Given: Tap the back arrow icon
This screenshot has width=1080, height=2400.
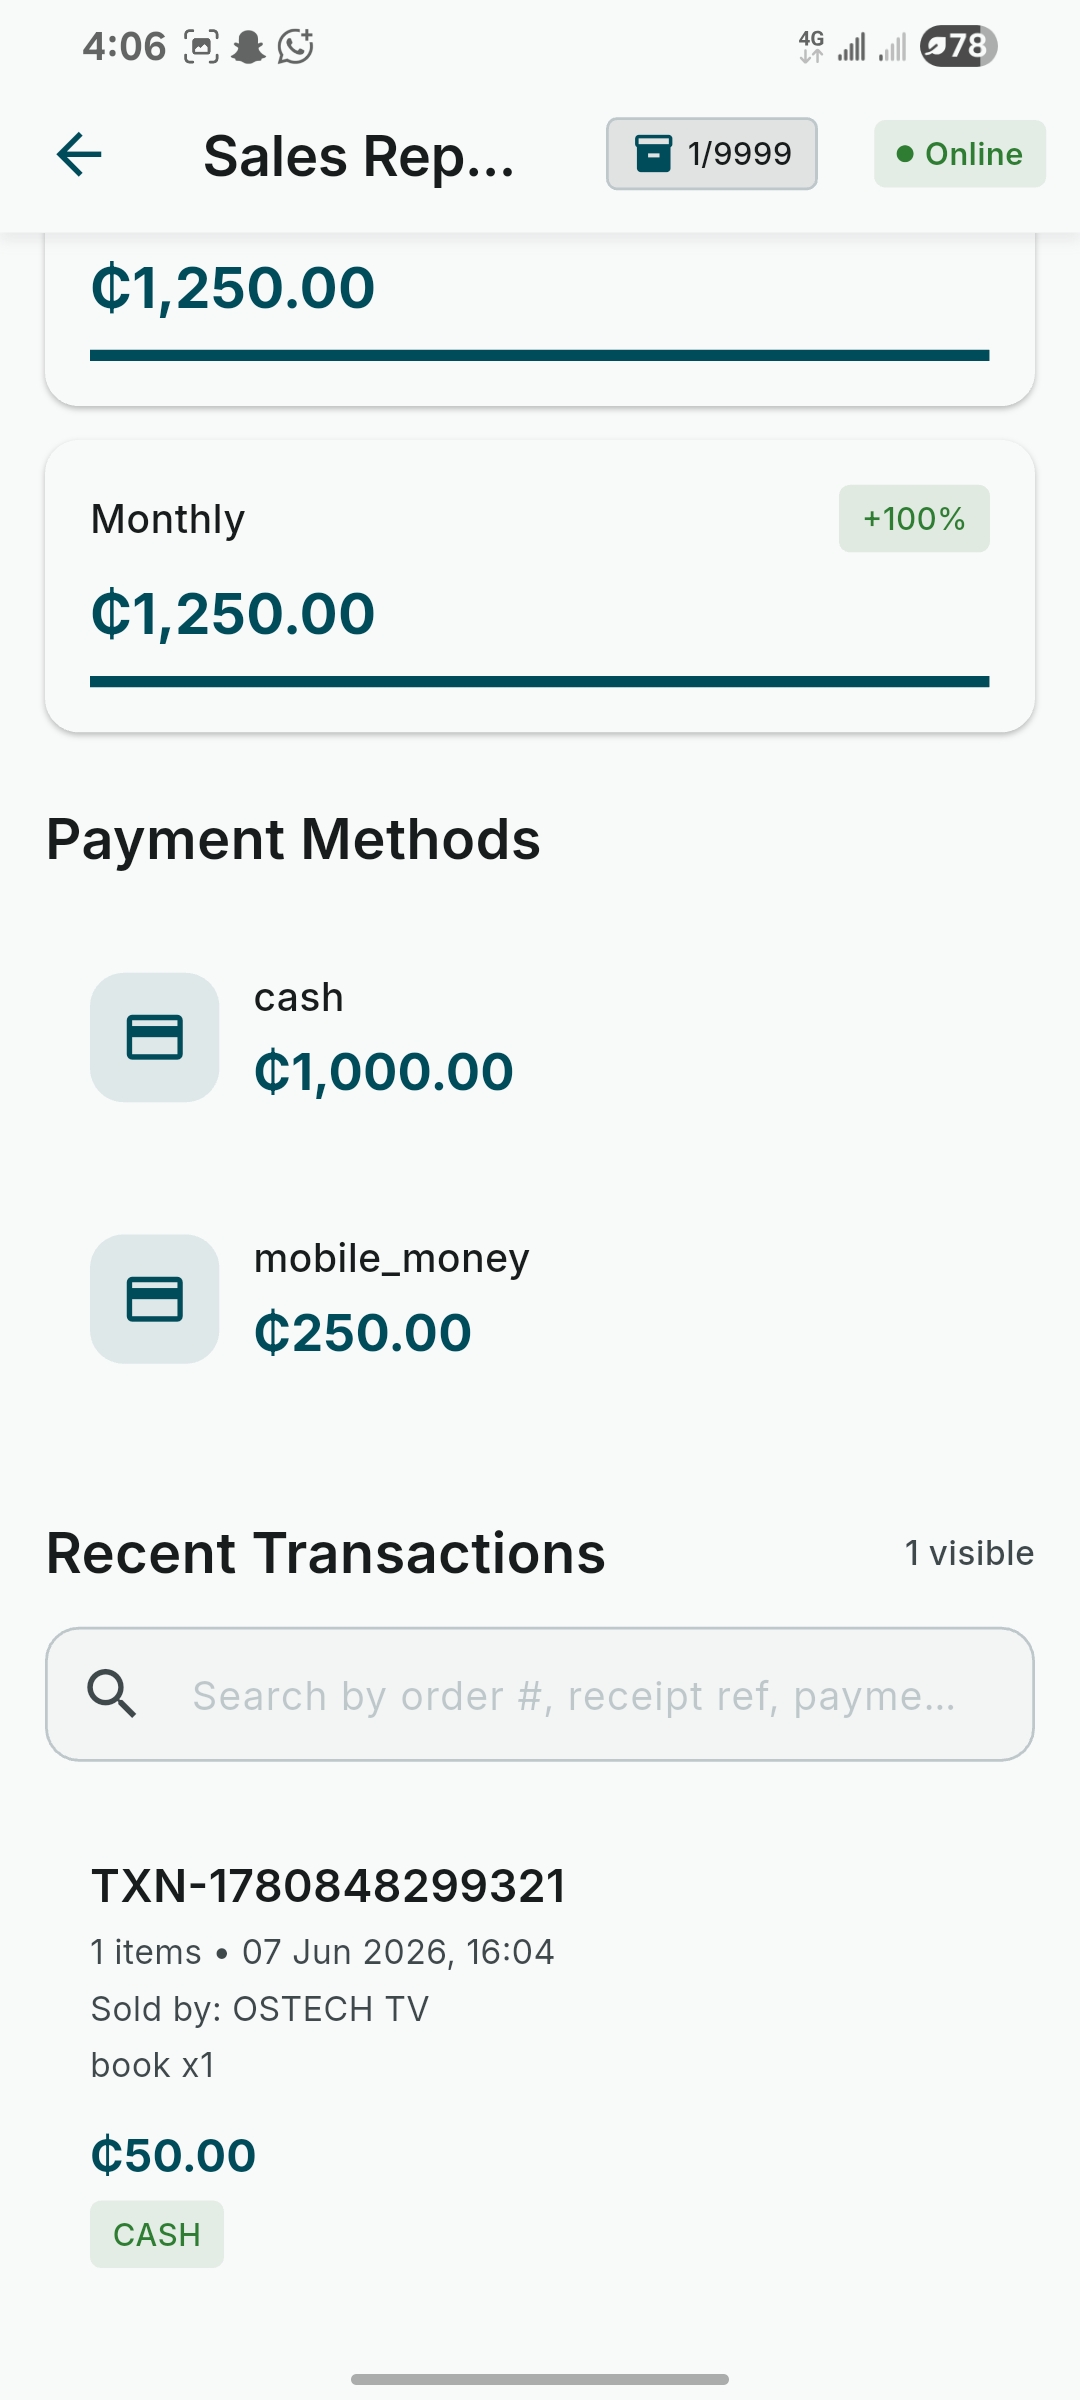Looking at the screenshot, I should [79, 154].
